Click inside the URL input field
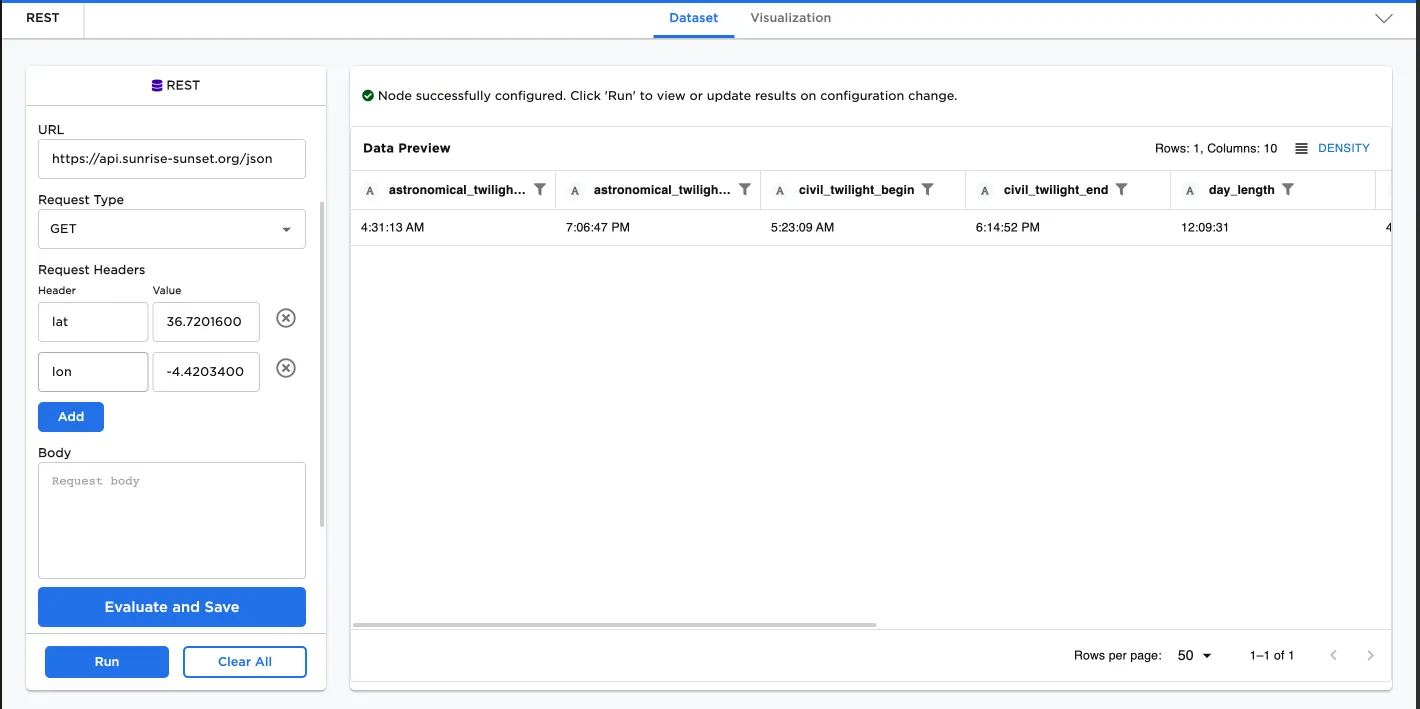The height and width of the screenshot is (709, 1420). click(x=171, y=159)
